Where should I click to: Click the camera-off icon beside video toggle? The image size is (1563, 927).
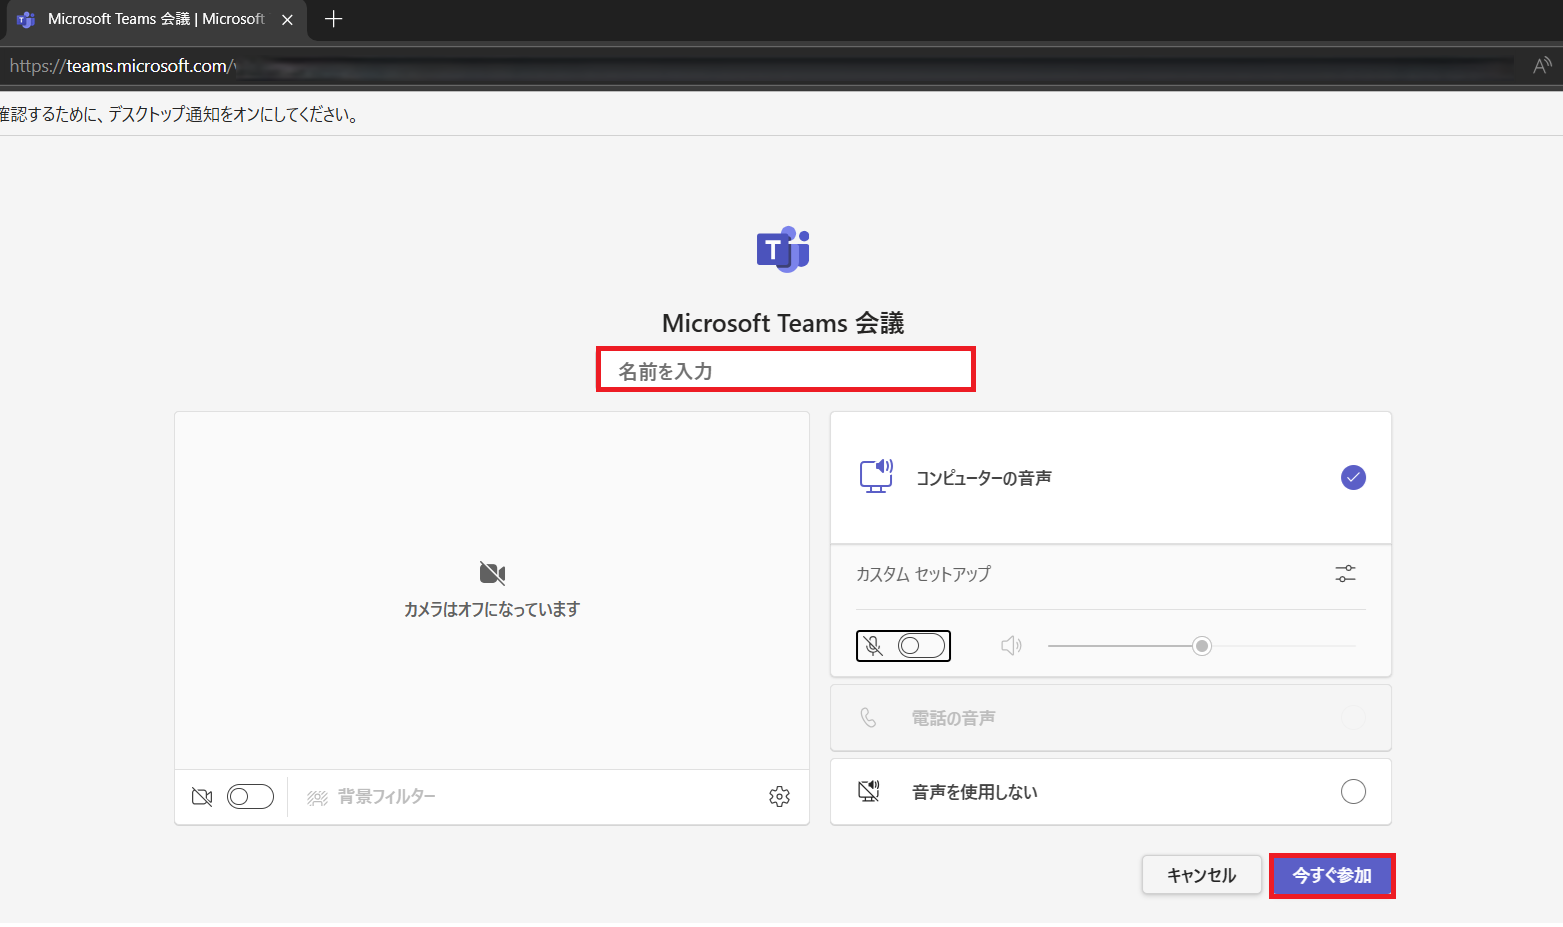tap(202, 797)
